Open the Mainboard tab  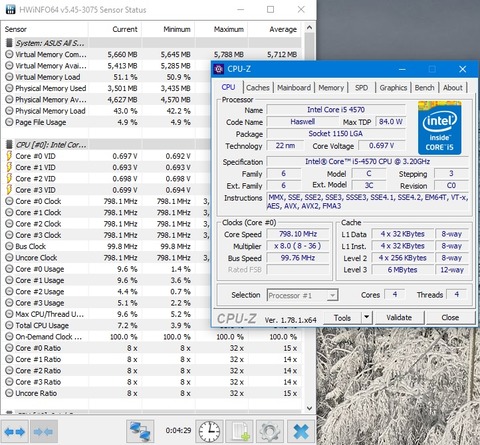[294, 88]
